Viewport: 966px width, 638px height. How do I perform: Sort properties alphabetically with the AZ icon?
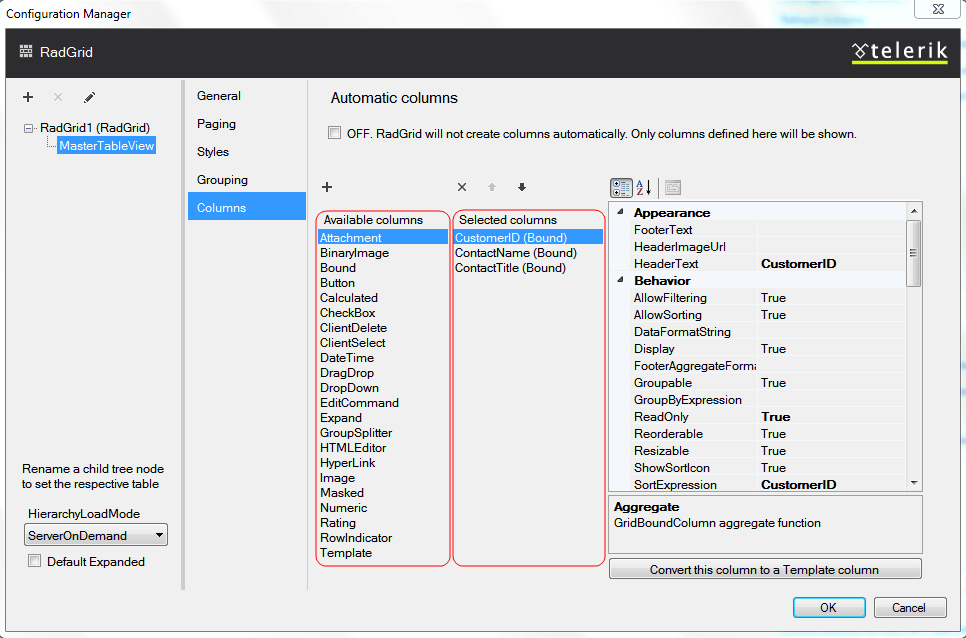pos(644,187)
